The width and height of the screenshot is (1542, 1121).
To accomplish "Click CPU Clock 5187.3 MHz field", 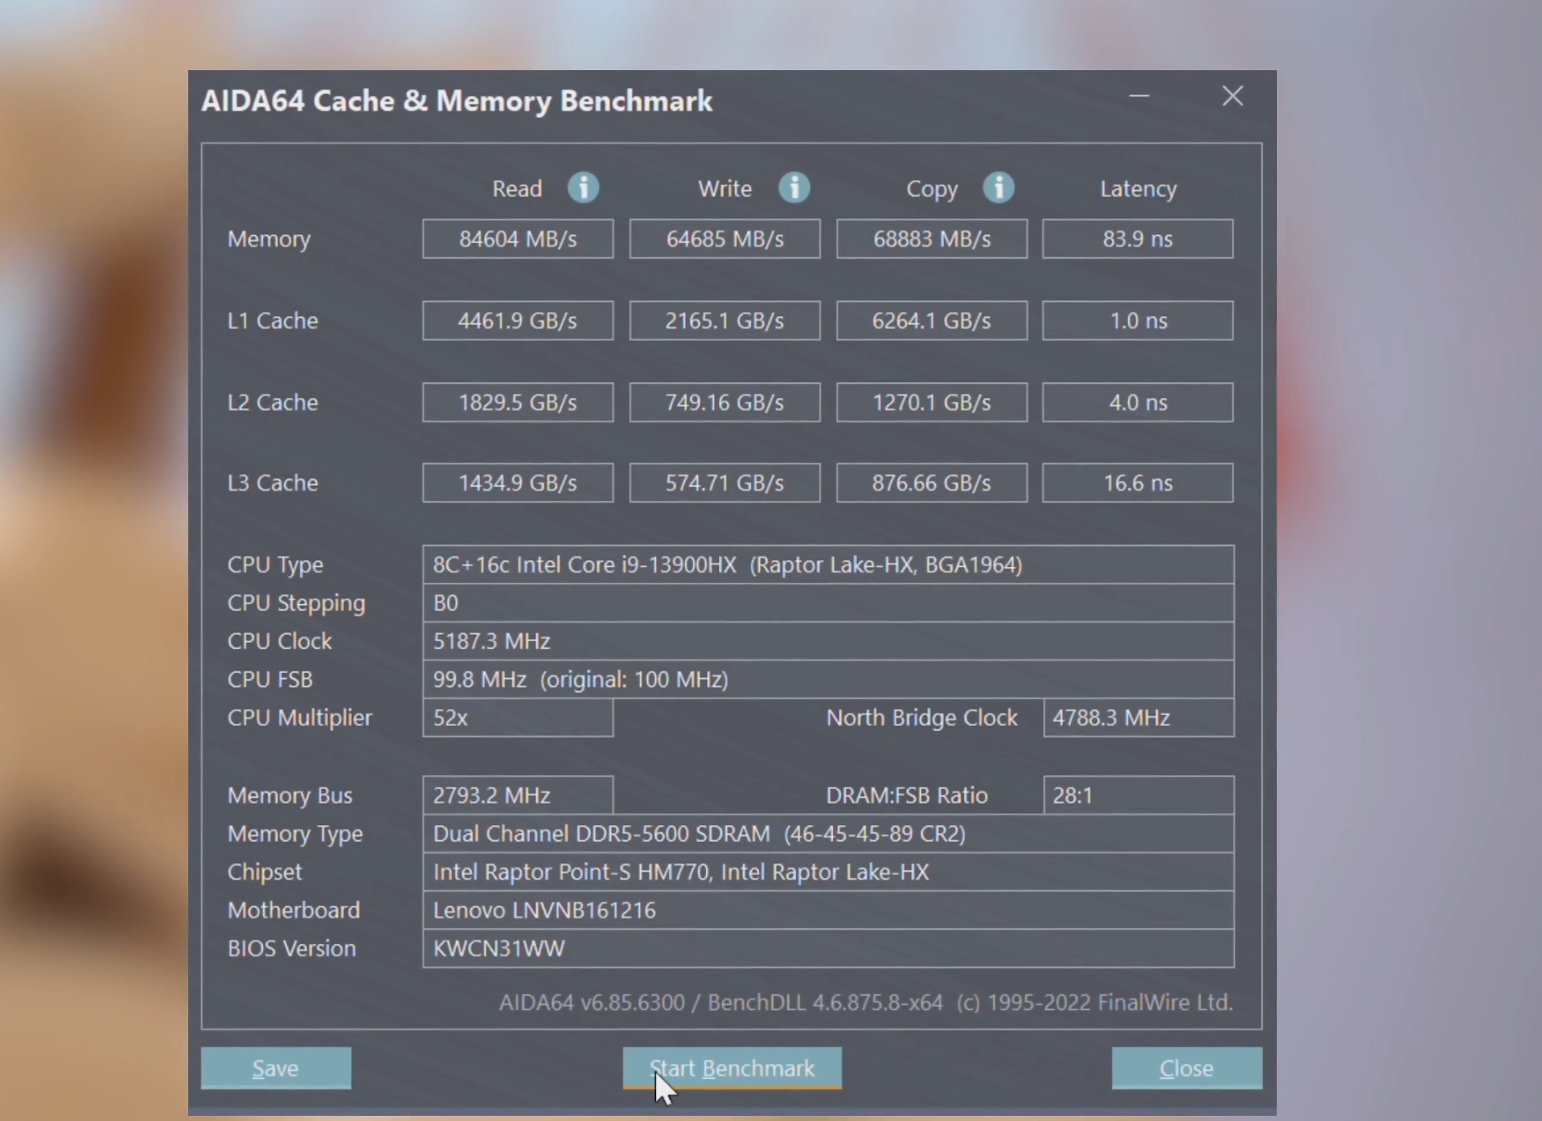I will (x=828, y=641).
